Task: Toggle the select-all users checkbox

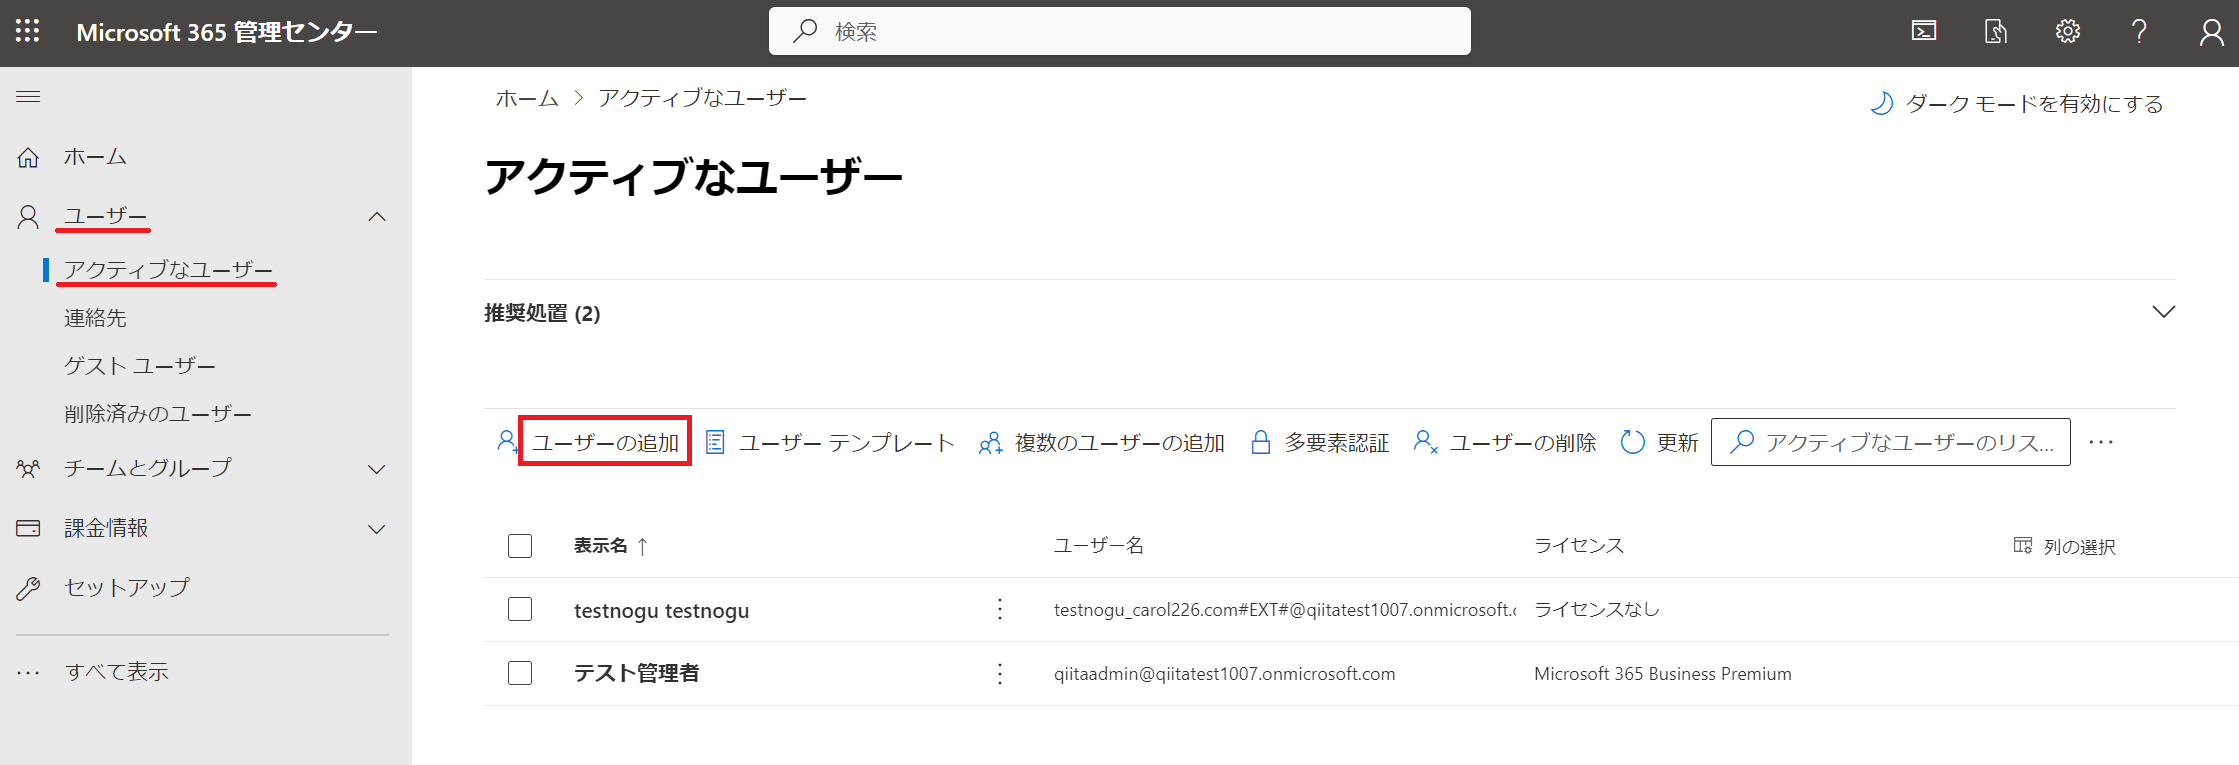Action: pos(520,546)
